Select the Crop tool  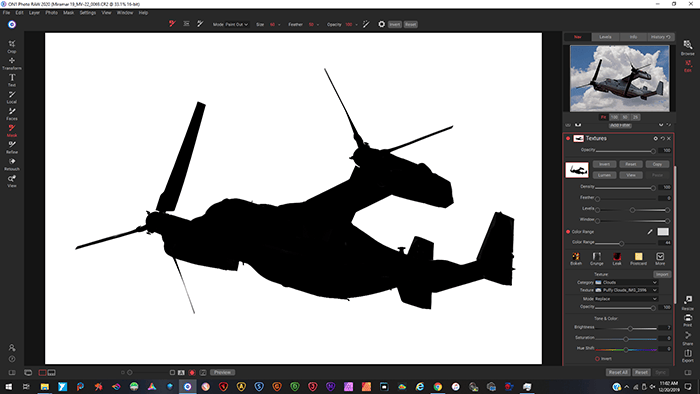click(12, 46)
